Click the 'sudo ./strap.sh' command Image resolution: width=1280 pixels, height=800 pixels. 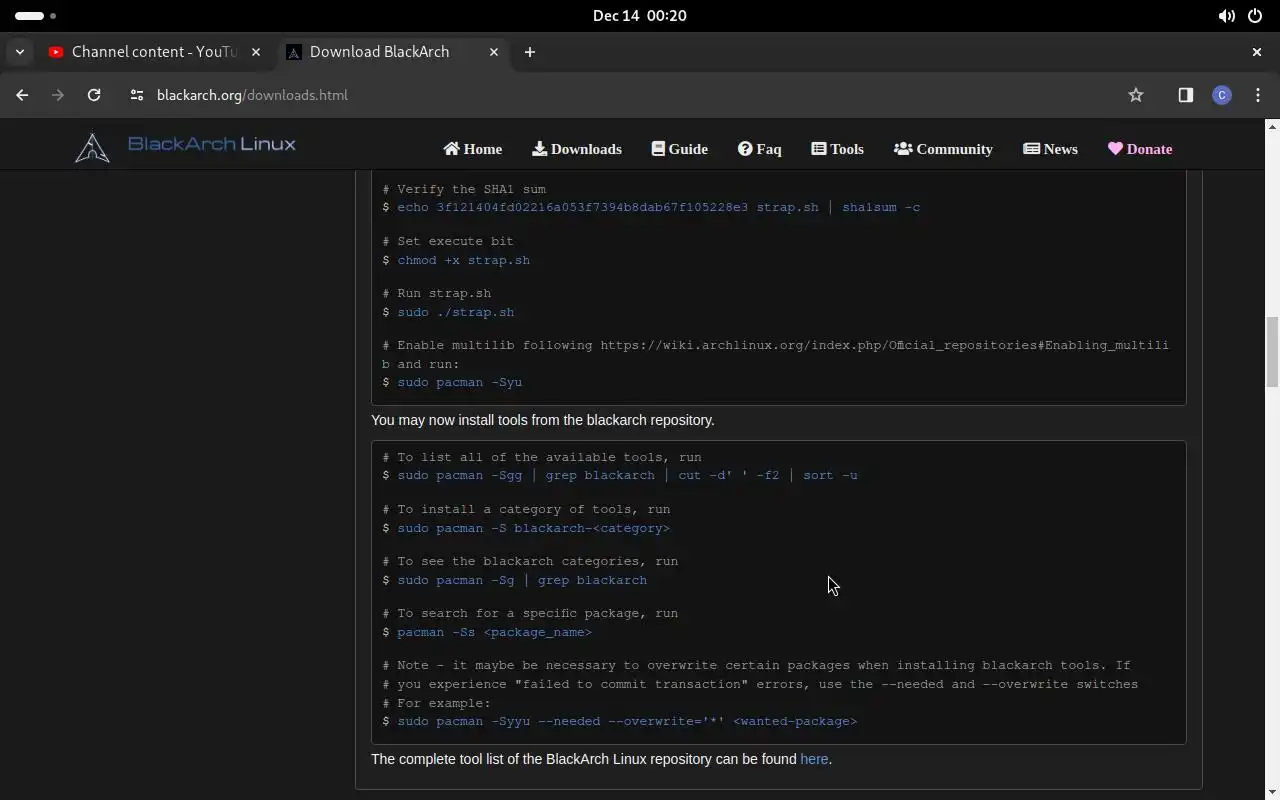tap(456, 312)
